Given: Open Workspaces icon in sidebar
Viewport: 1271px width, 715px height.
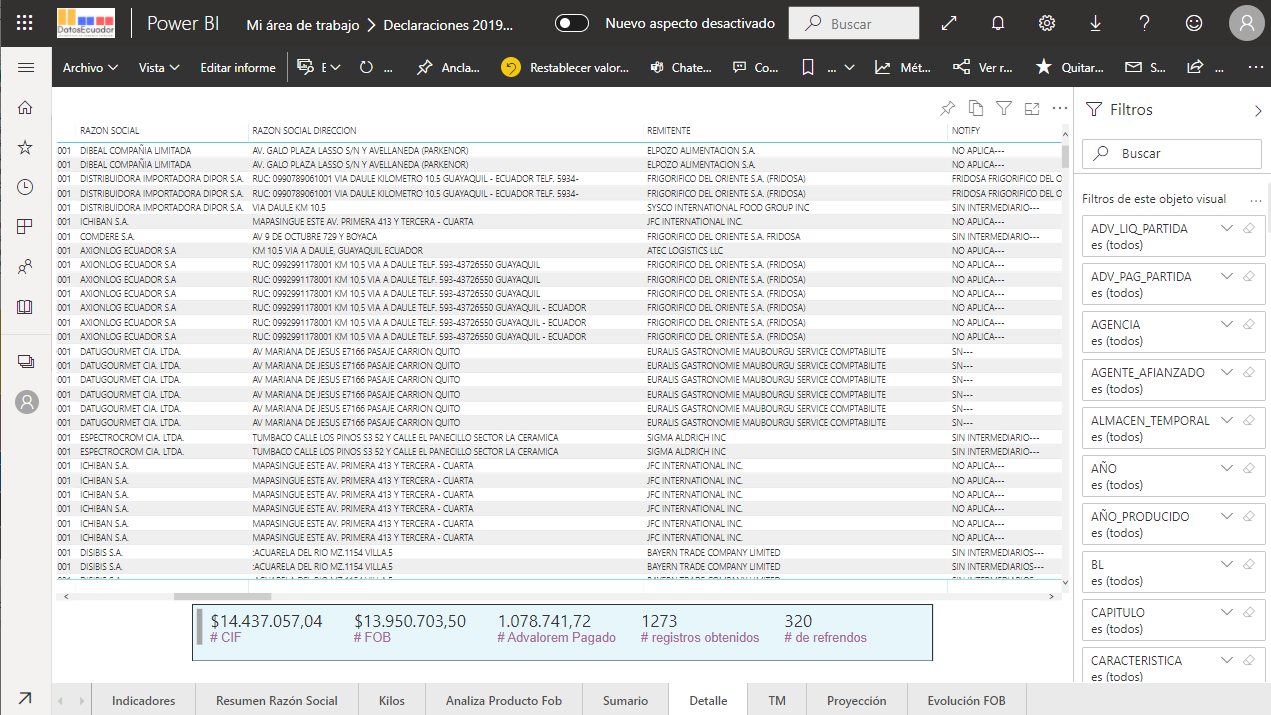Looking at the screenshot, I should coord(26,361).
